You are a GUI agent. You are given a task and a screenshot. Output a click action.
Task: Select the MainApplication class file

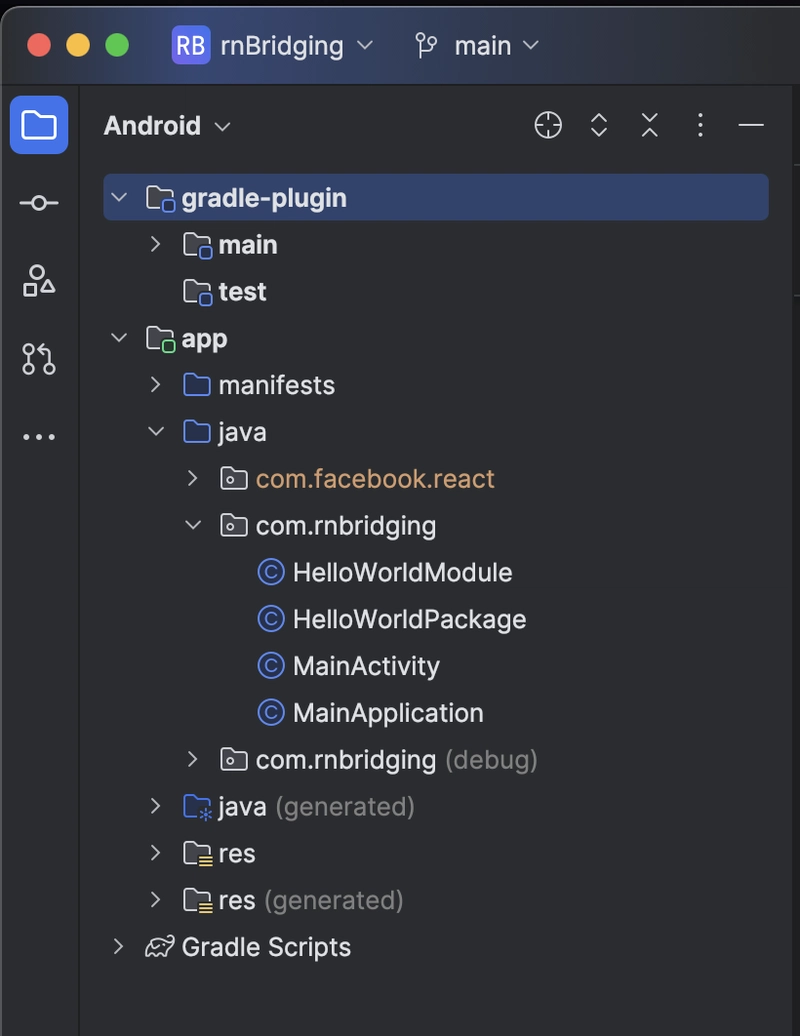370,713
